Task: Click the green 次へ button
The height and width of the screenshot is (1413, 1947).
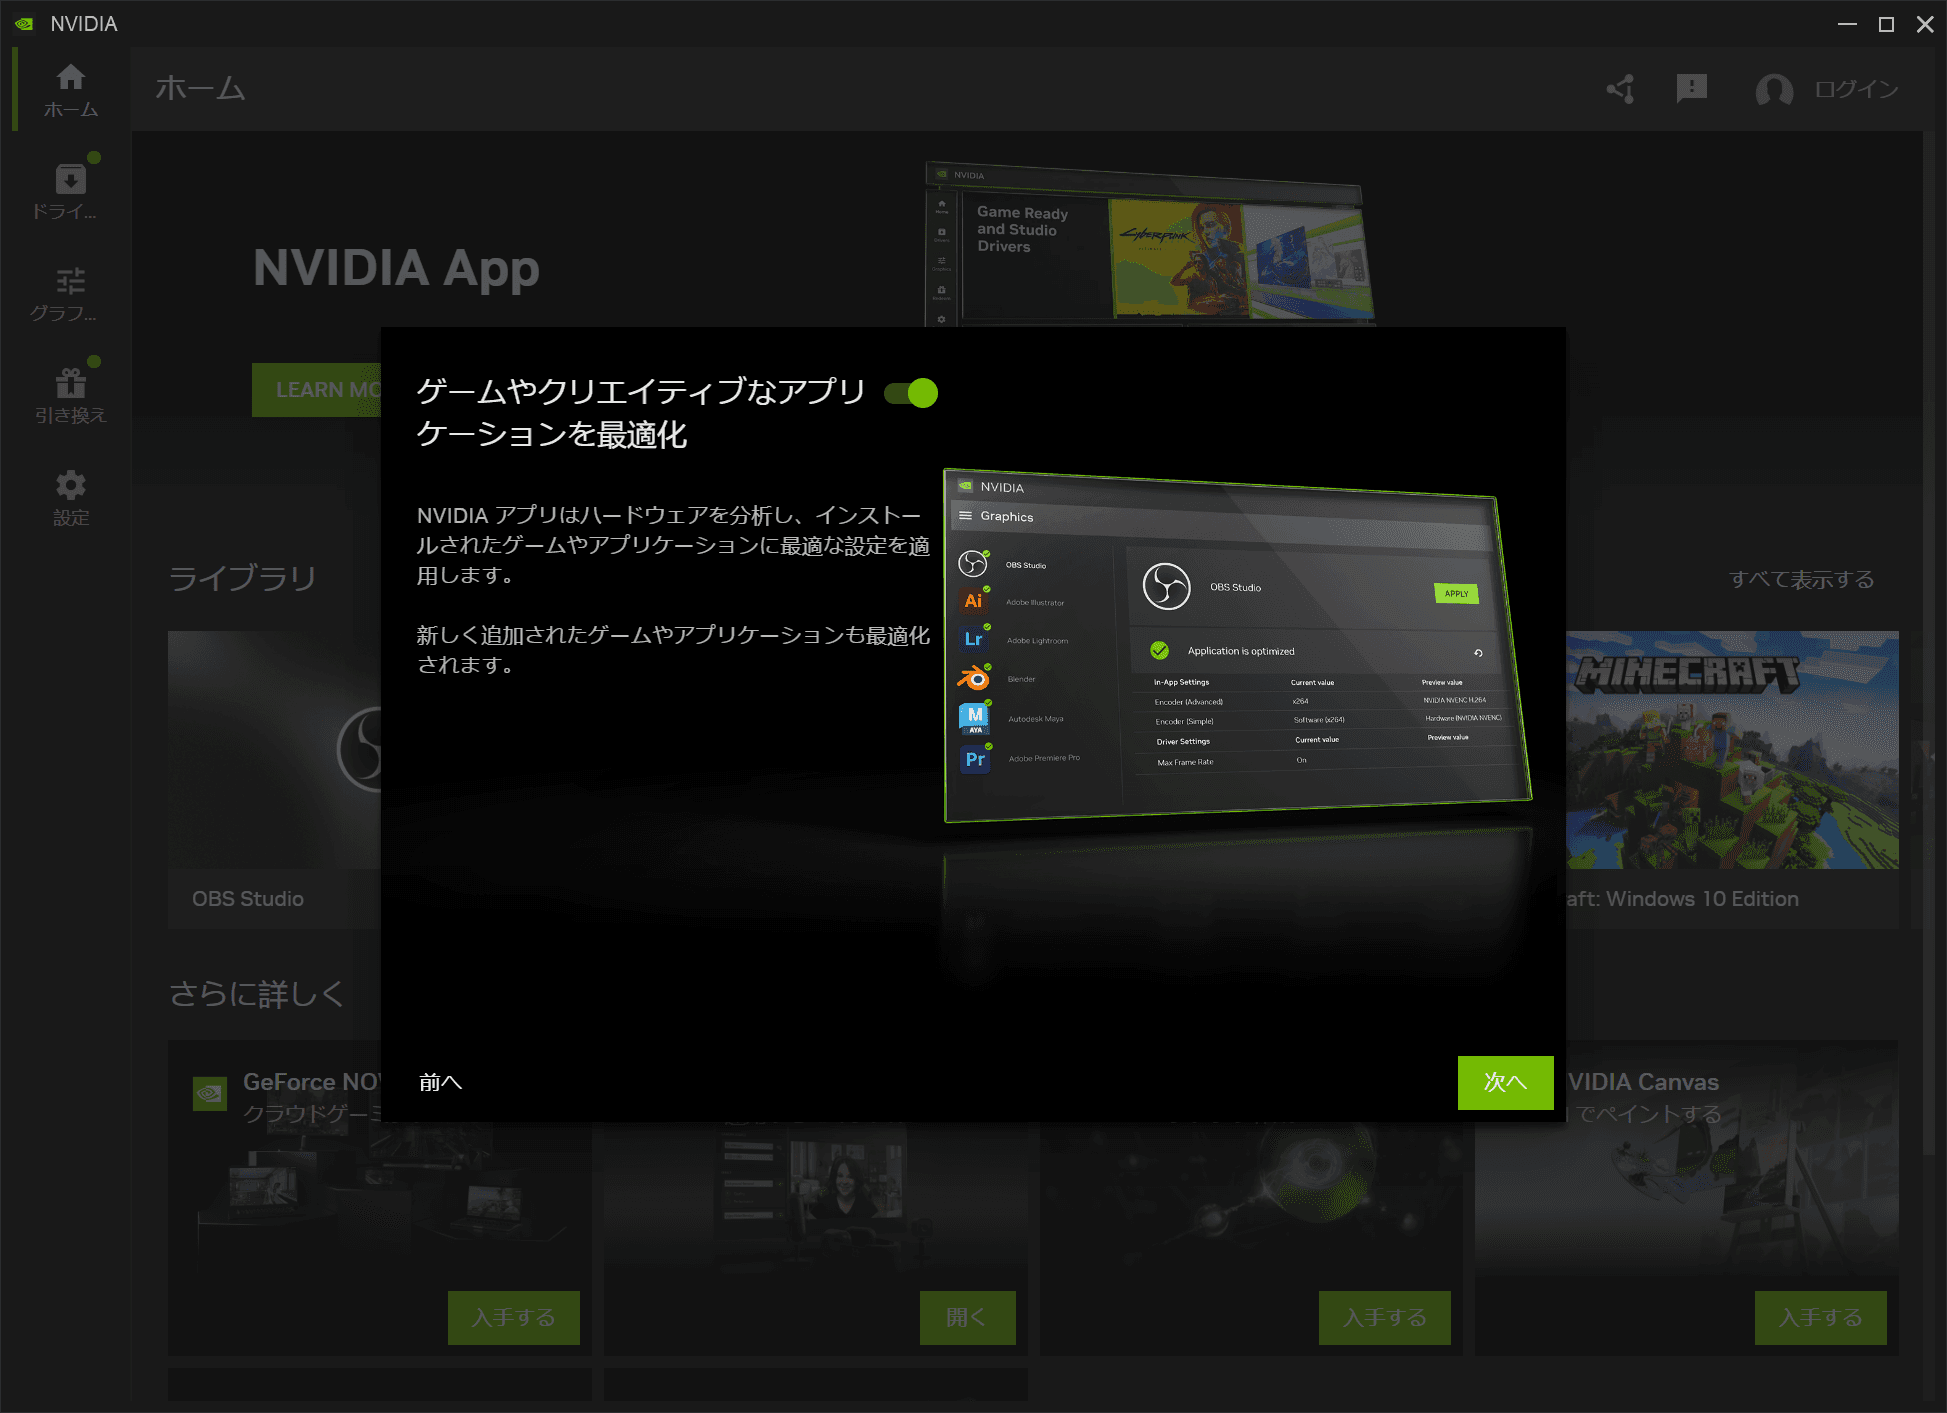Action: tap(1505, 1082)
